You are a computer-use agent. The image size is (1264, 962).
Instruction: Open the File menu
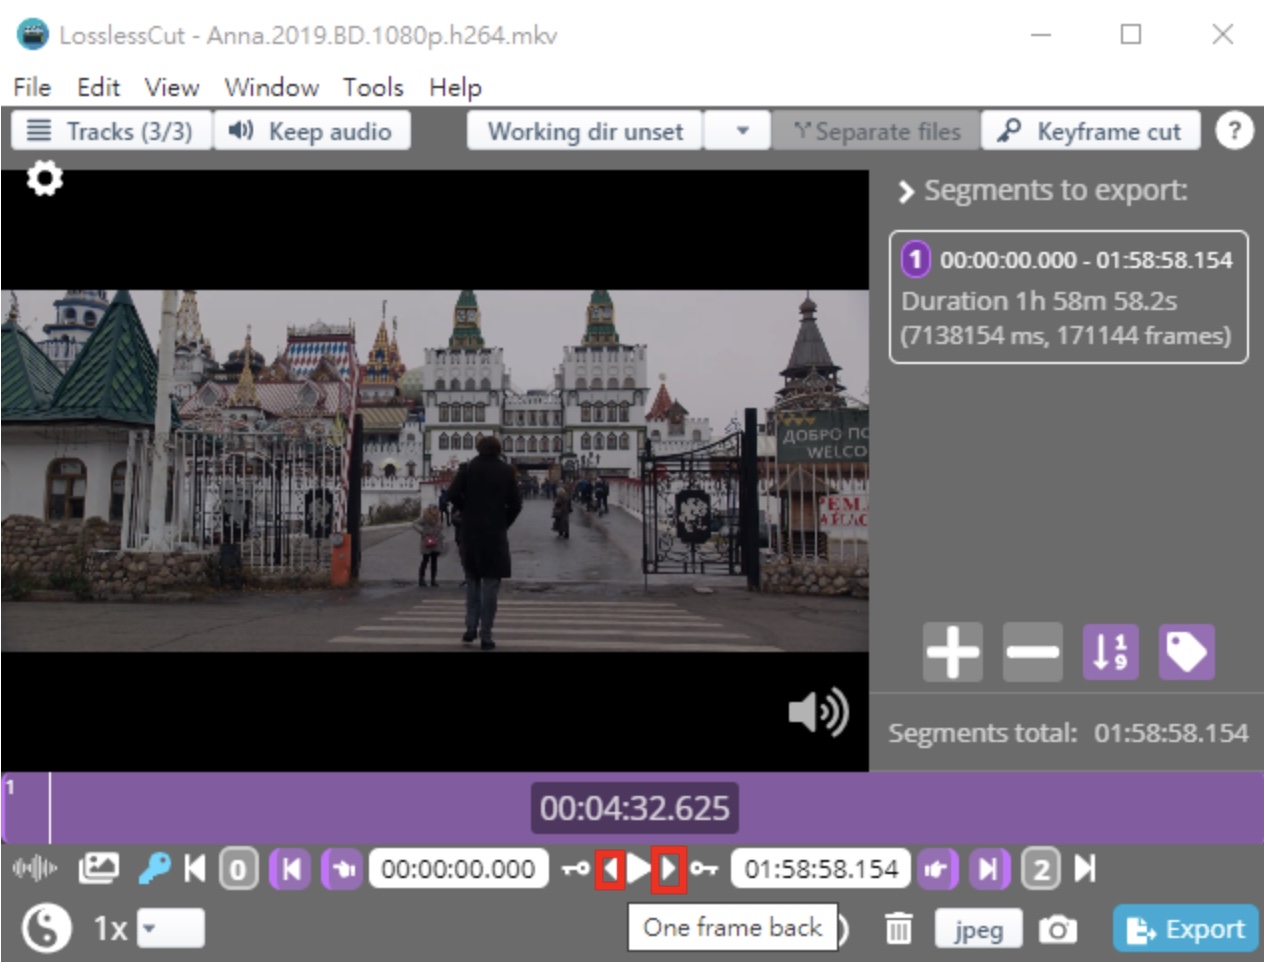(32, 87)
